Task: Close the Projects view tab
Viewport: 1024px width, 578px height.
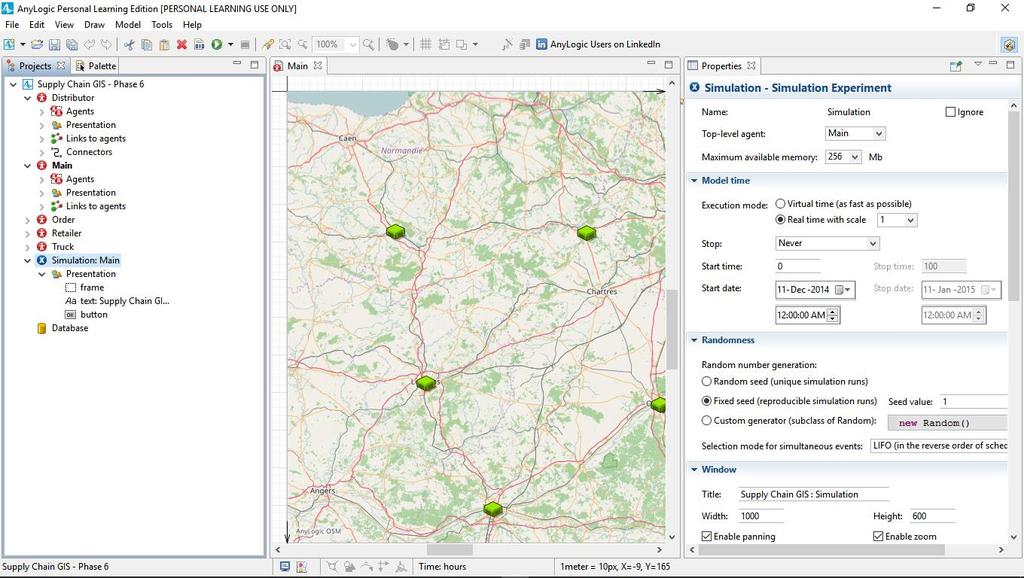Action: point(61,65)
